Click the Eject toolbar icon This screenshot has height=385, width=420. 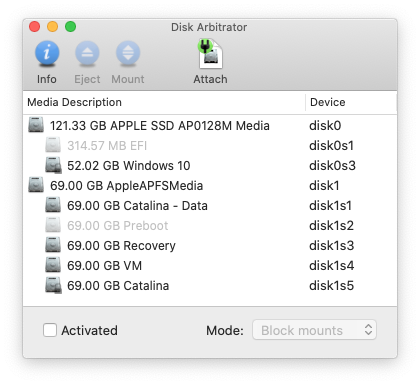click(x=87, y=53)
